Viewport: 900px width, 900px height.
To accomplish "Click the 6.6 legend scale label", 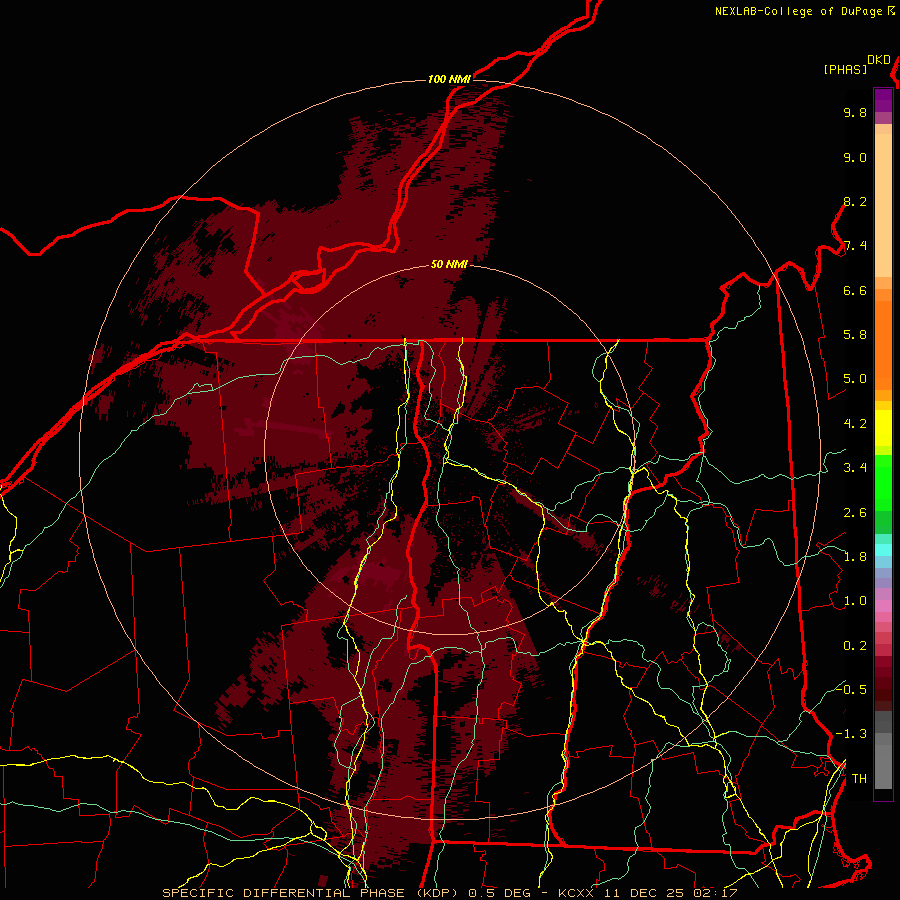I will [855, 290].
